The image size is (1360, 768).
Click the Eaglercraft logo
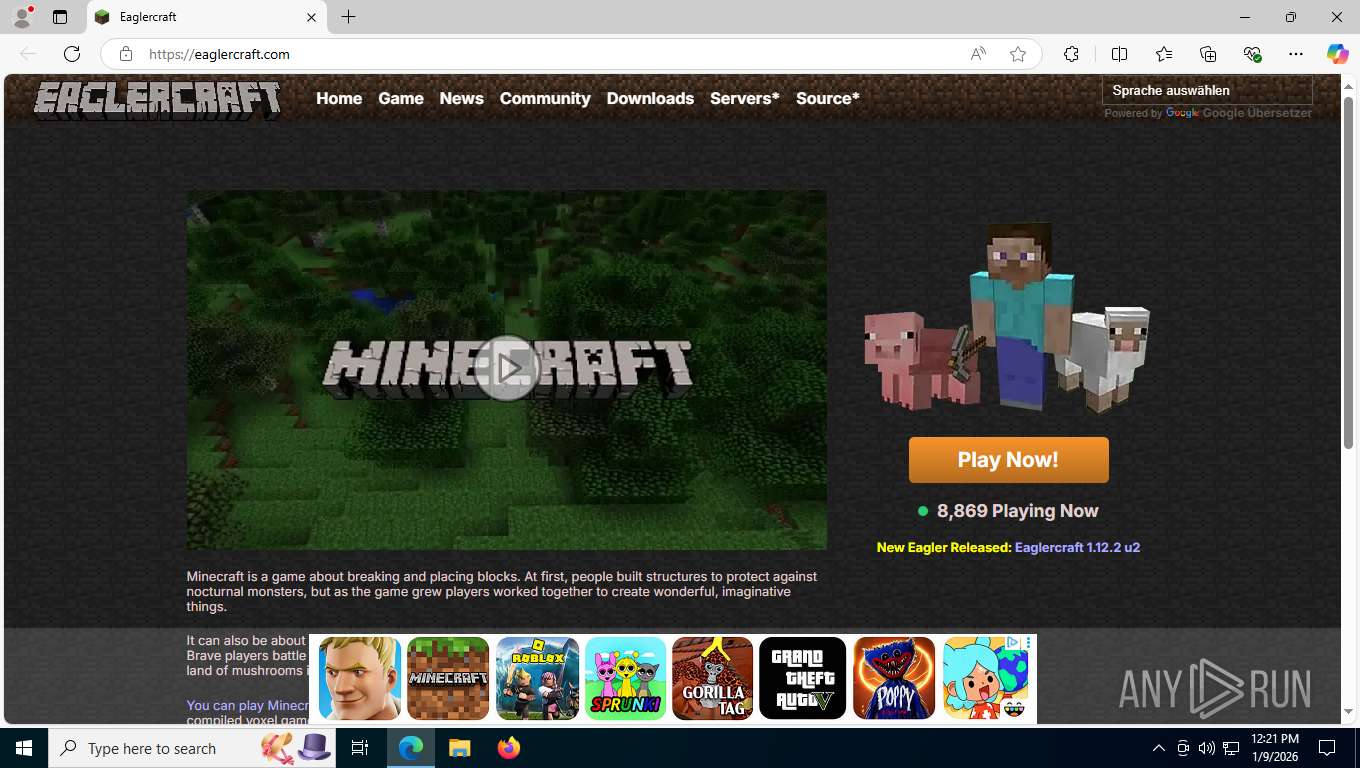[157, 100]
